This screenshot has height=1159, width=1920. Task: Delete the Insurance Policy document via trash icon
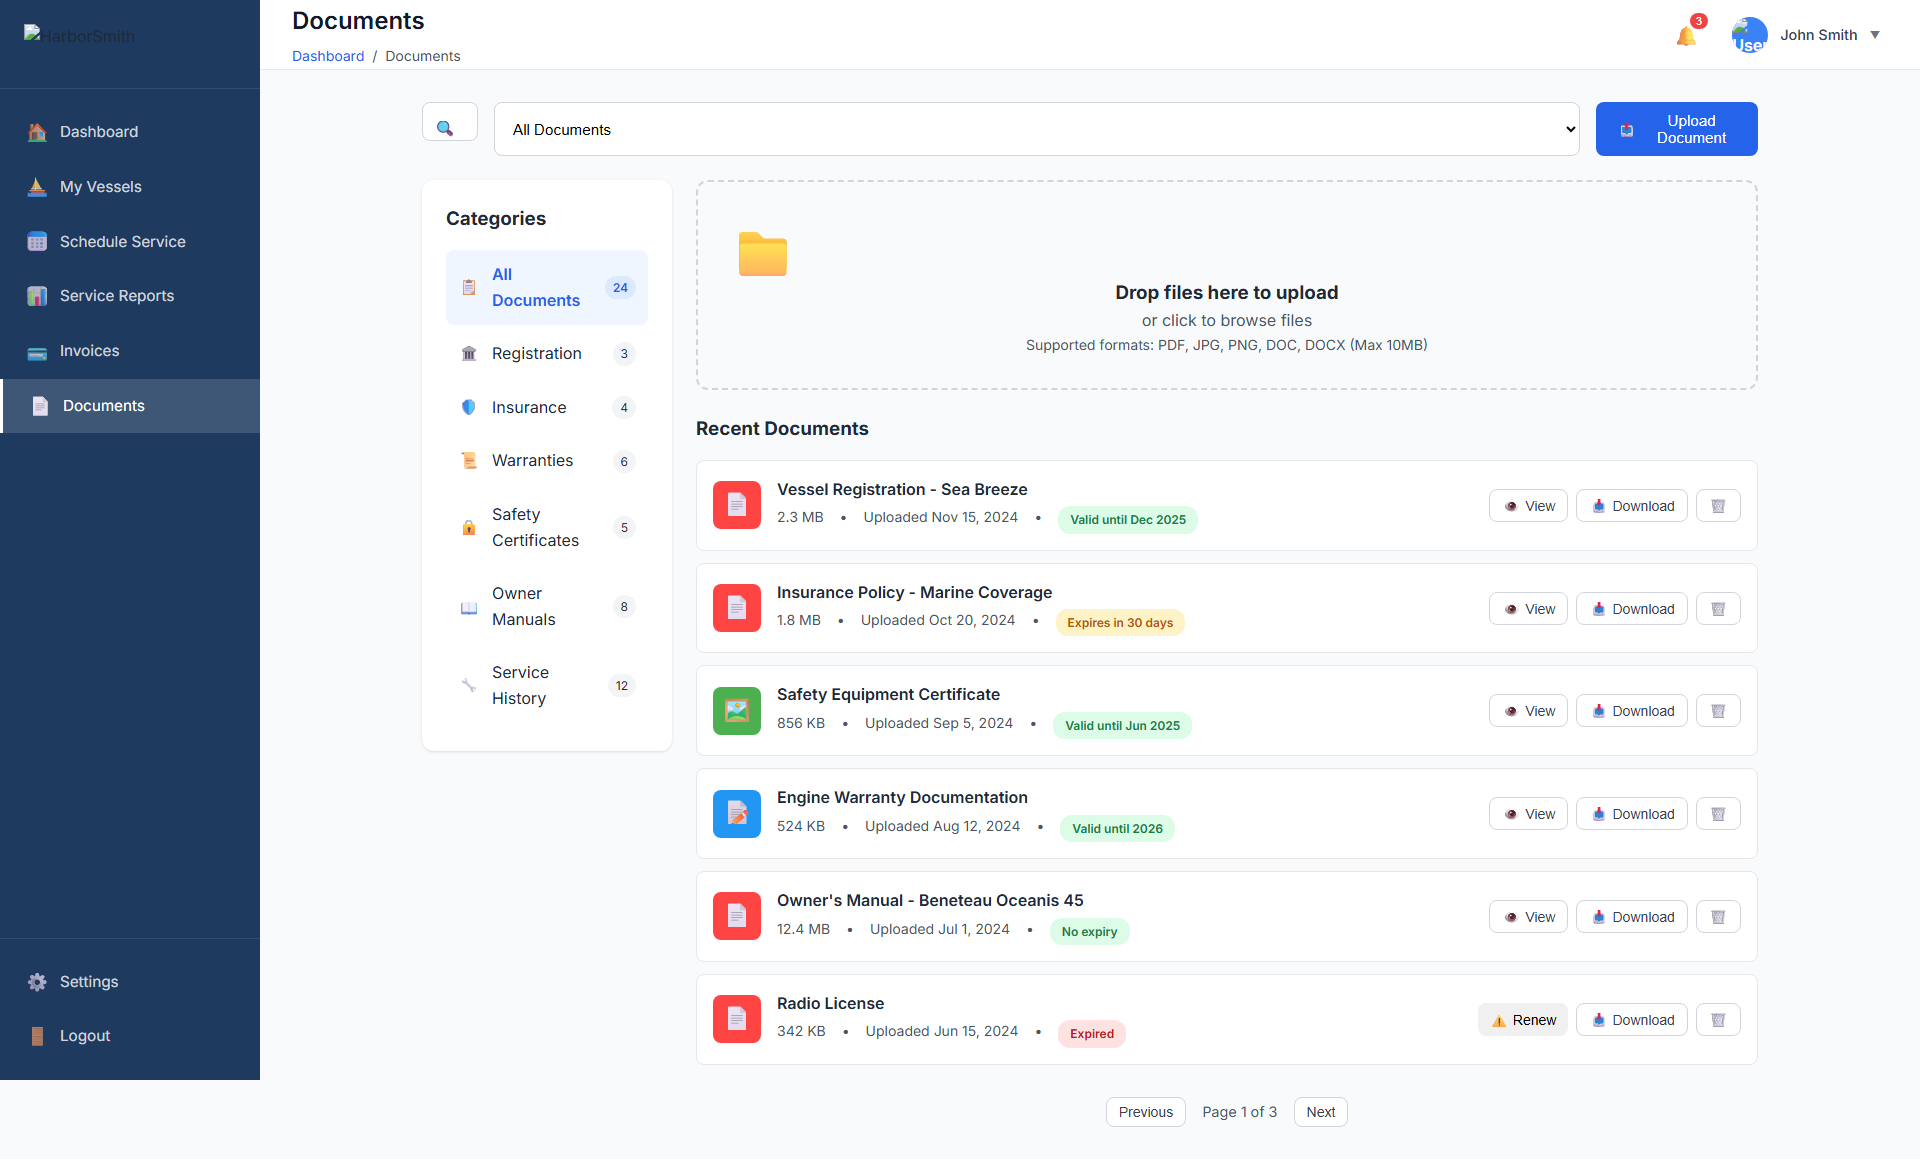tap(1718, 609)
